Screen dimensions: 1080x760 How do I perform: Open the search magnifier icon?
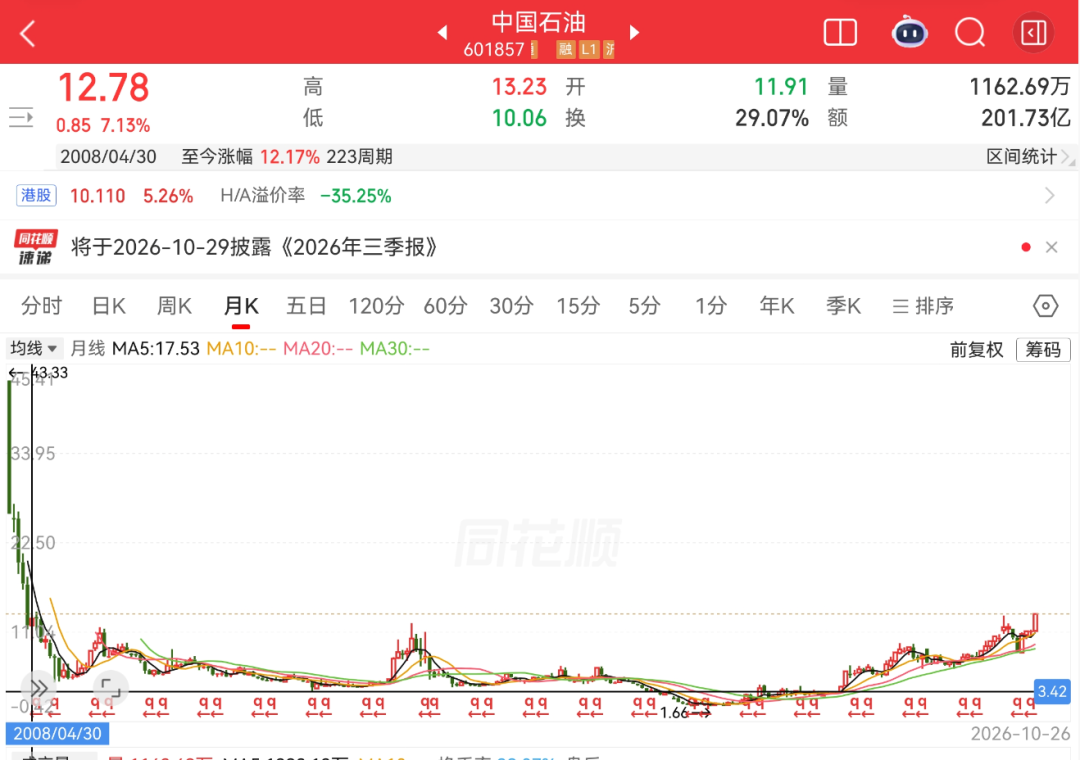(x=970, y=32)
